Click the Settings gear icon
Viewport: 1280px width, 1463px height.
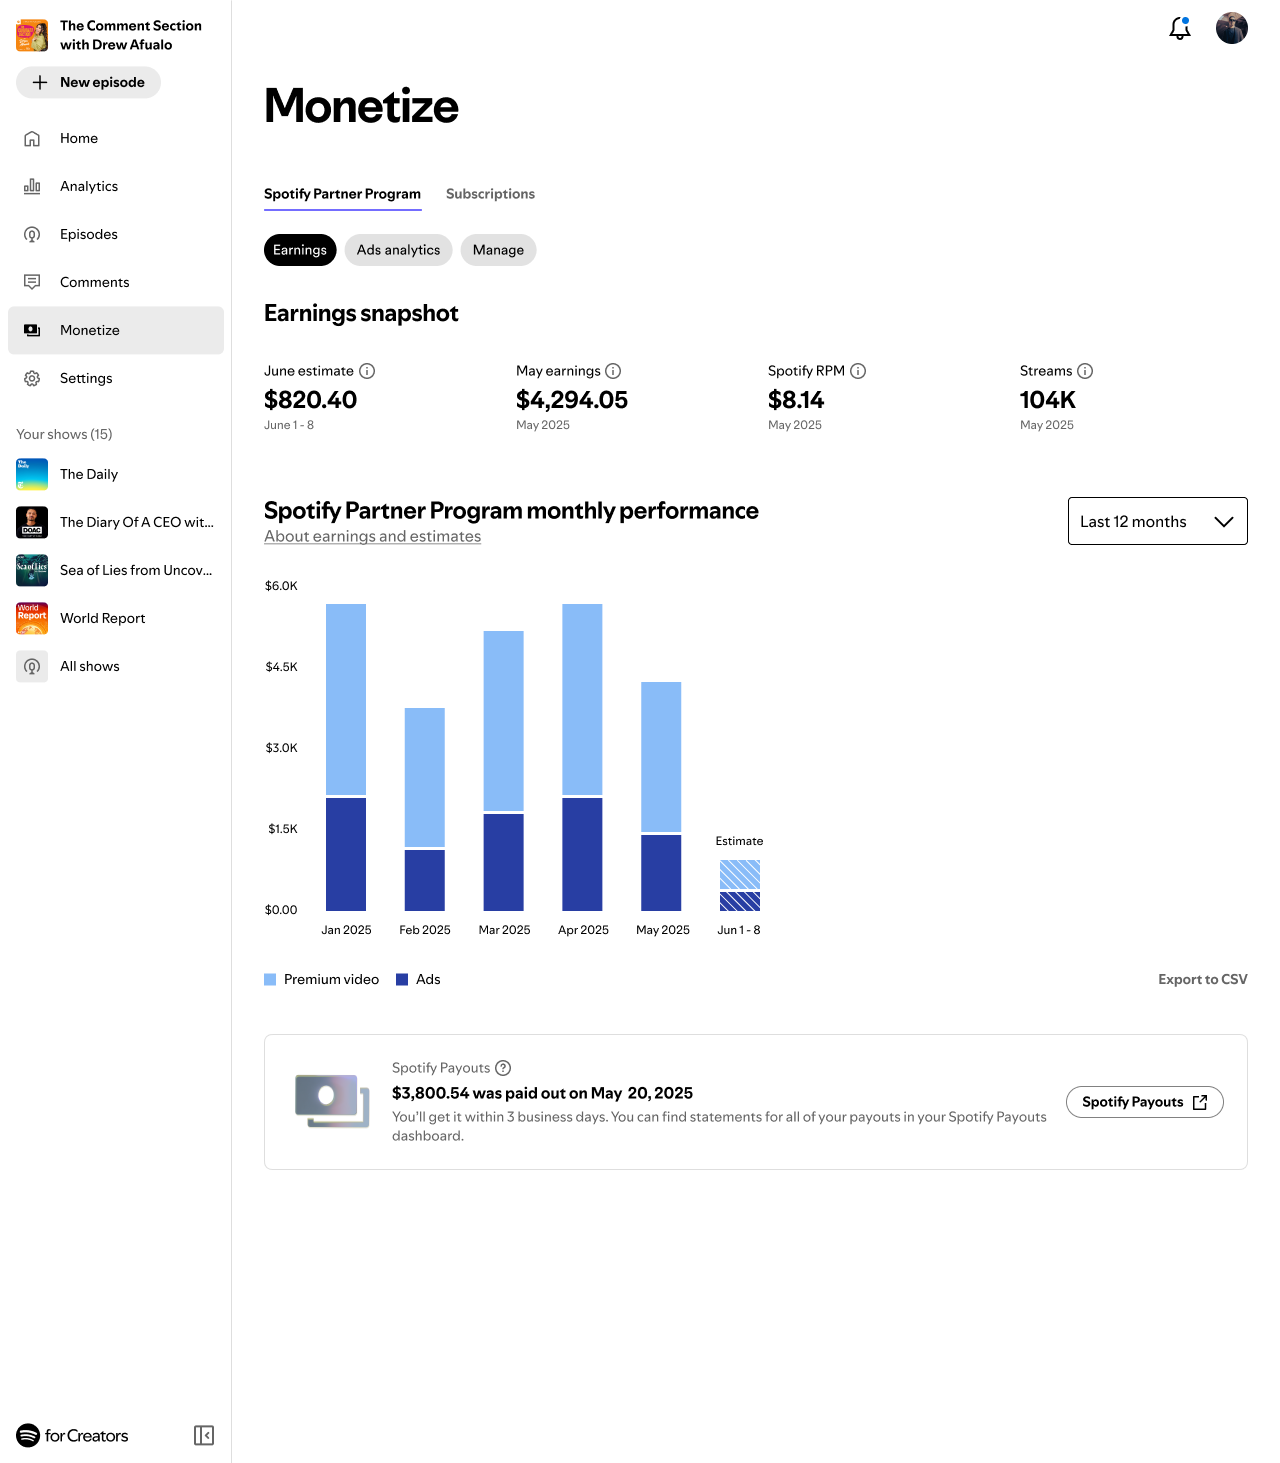click(x=32, y=378)
